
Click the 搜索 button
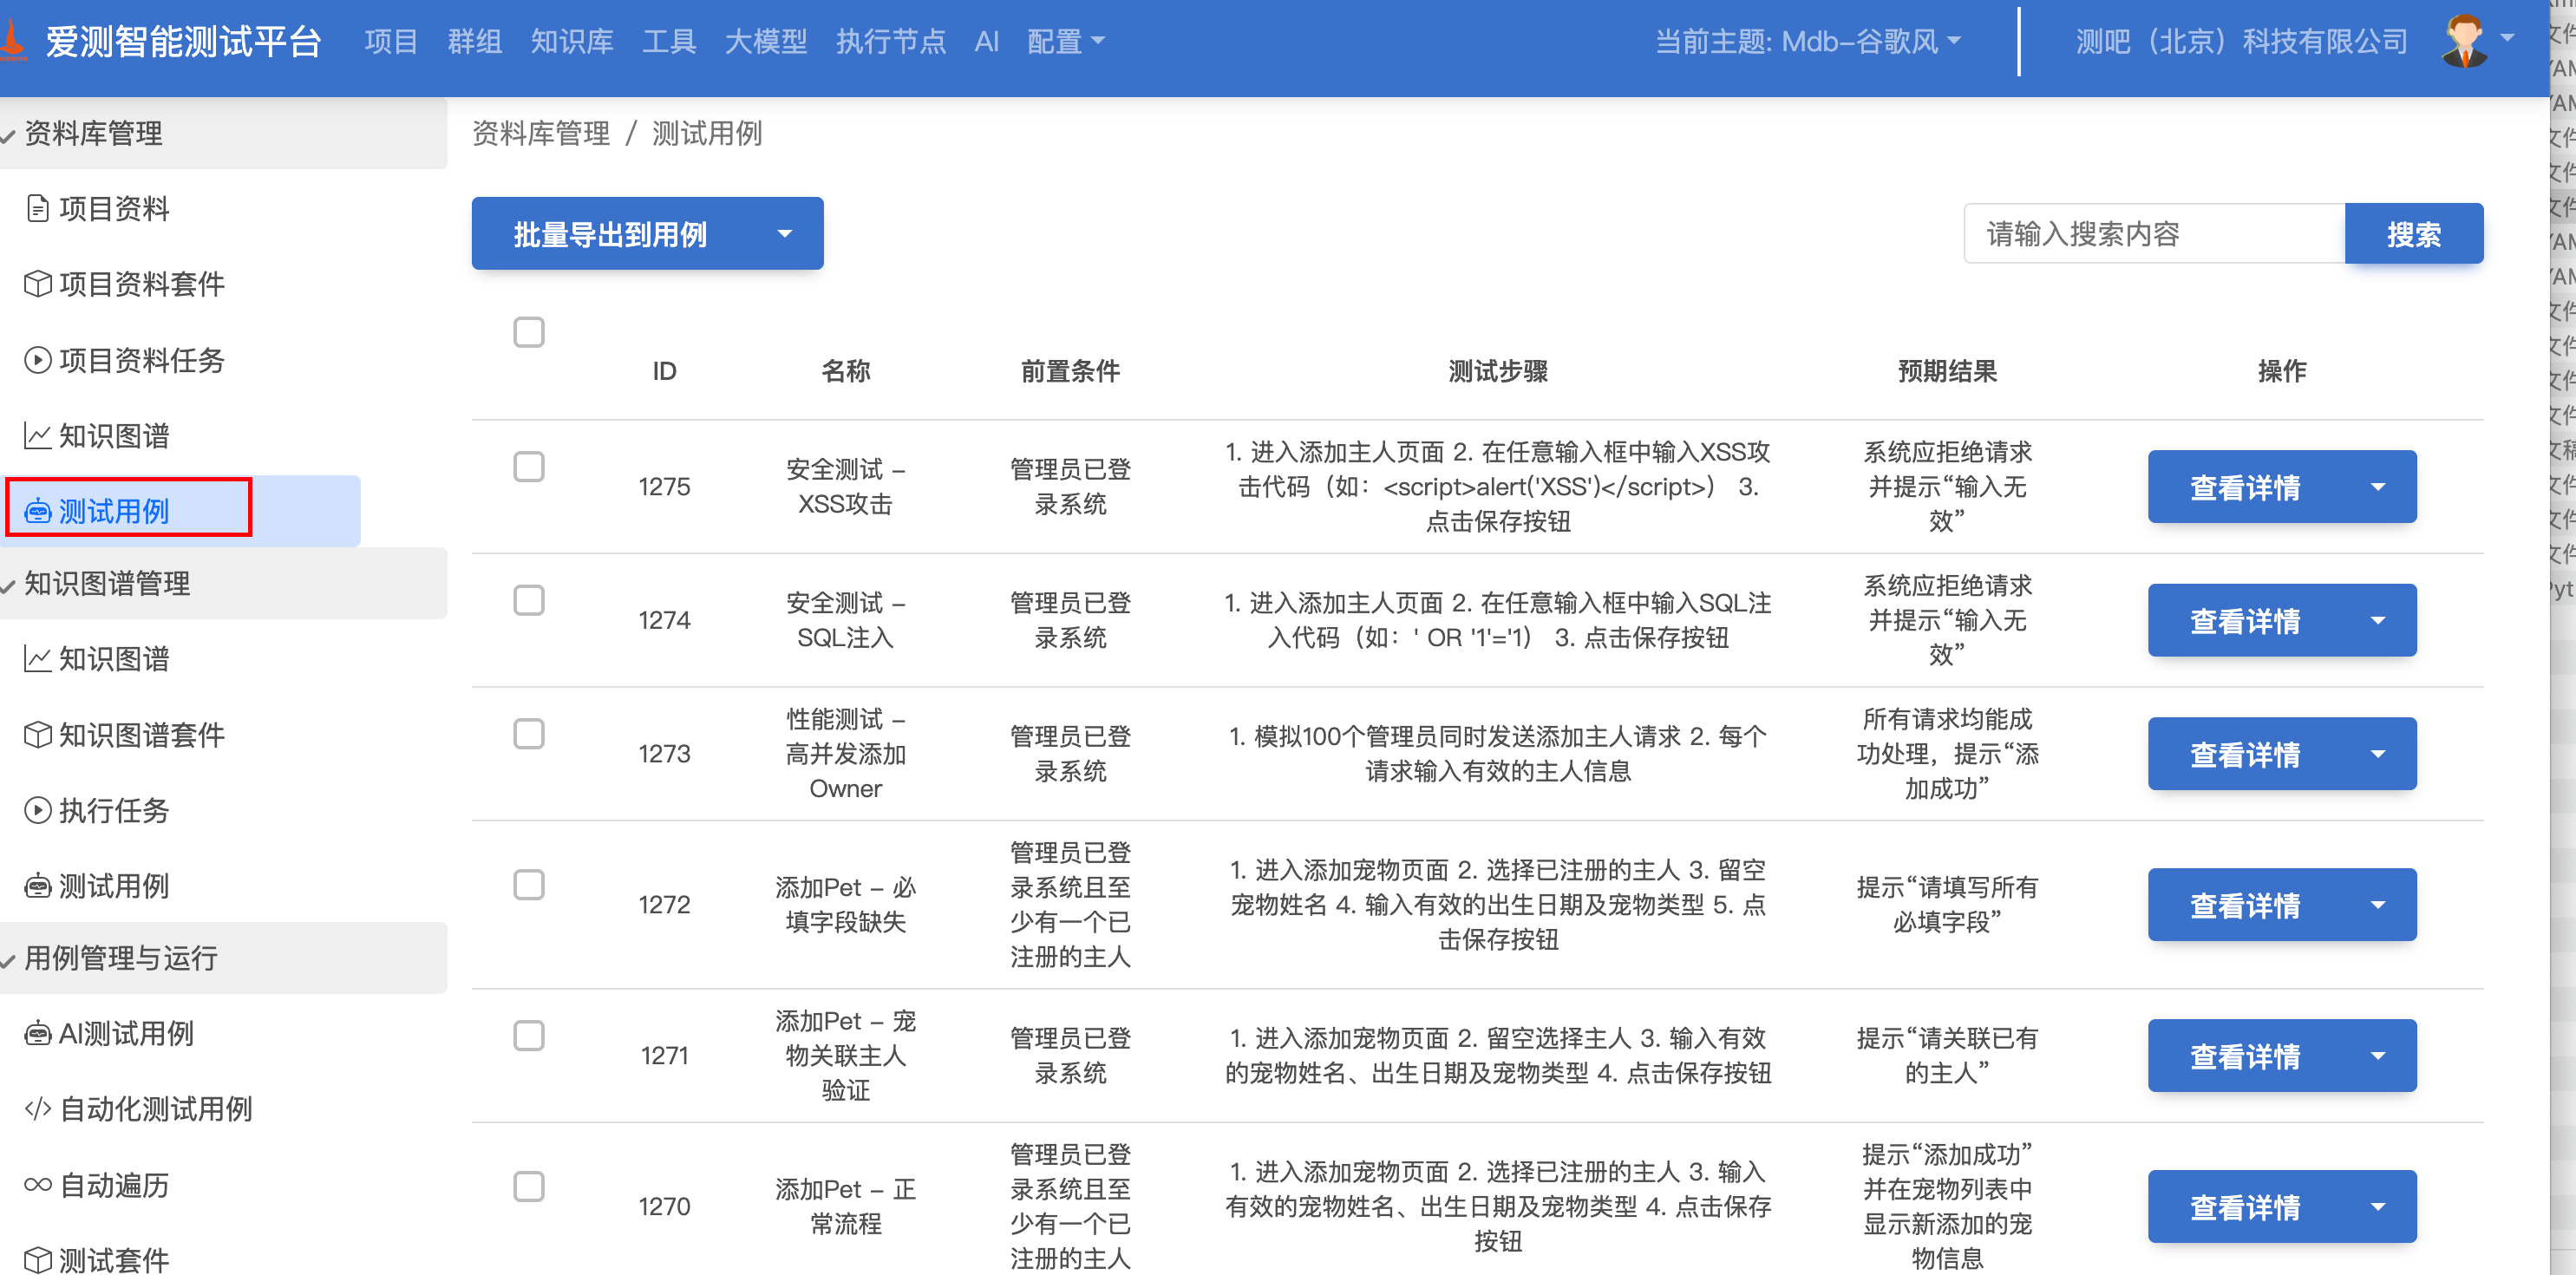2413,234
